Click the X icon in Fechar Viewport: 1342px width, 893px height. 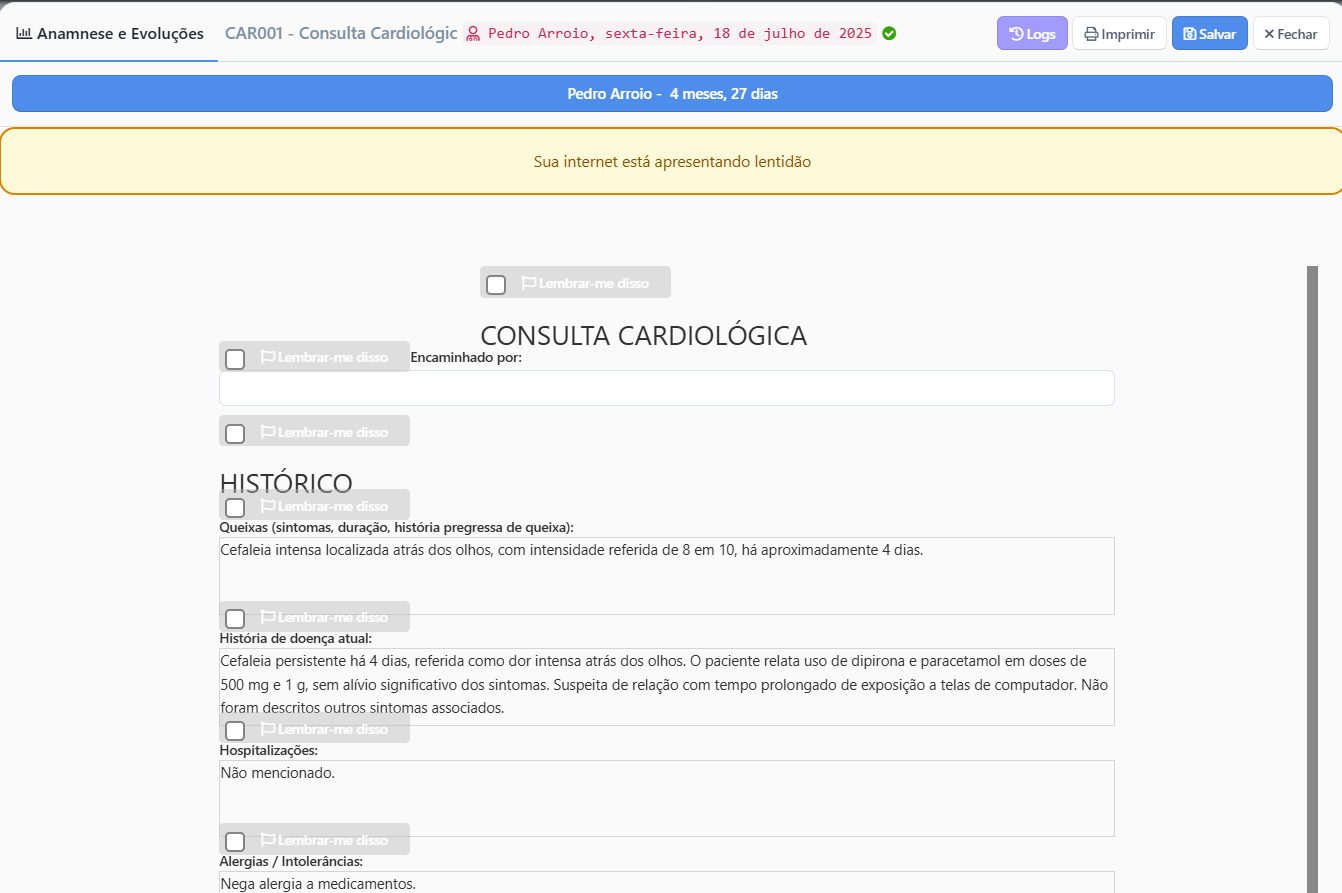[1269, 34]
